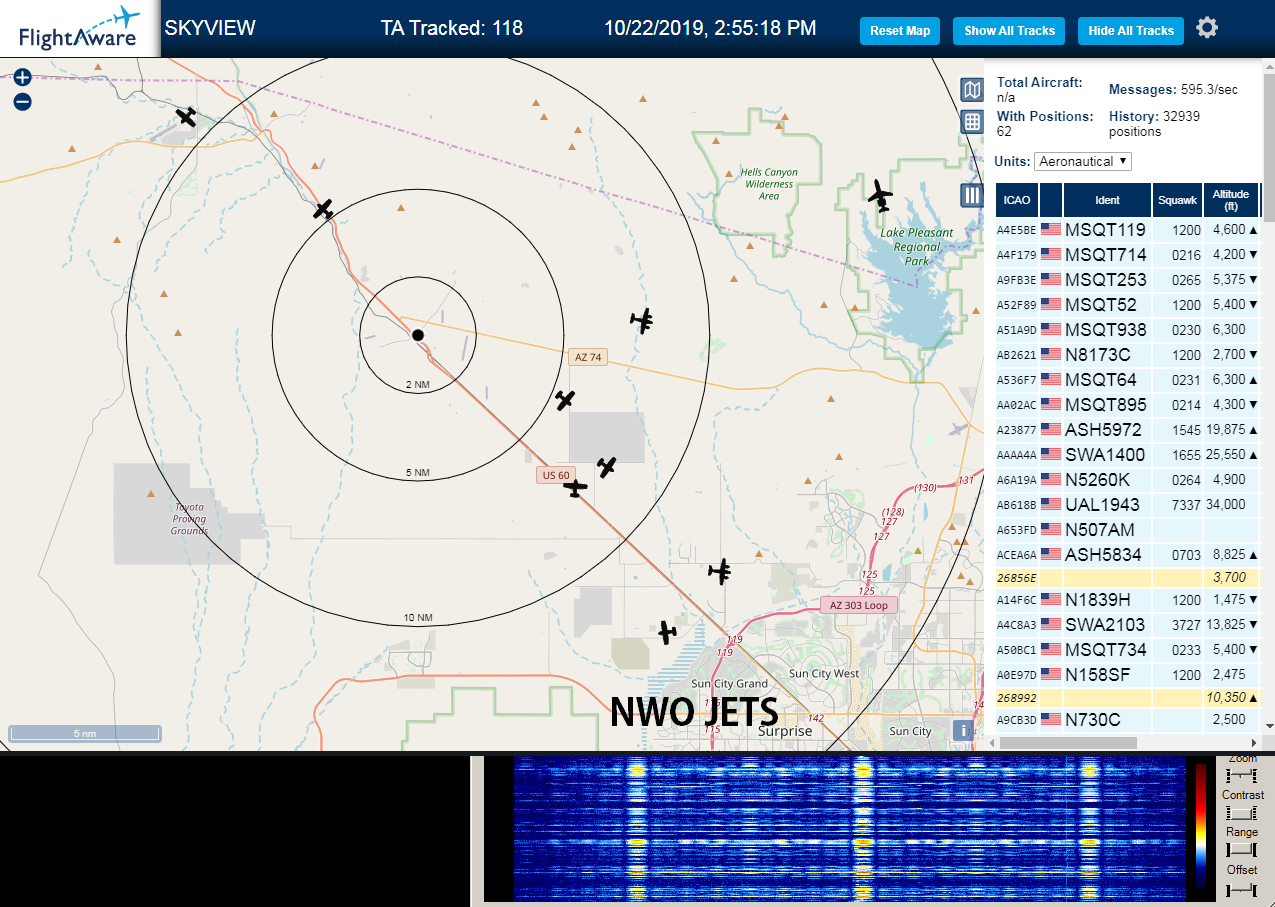The width and height of the screenshot is (1275, 907).
Task: Select the aircraft on the road northwest of receiver
Action: pyautogui.click(x=323, y=209)
